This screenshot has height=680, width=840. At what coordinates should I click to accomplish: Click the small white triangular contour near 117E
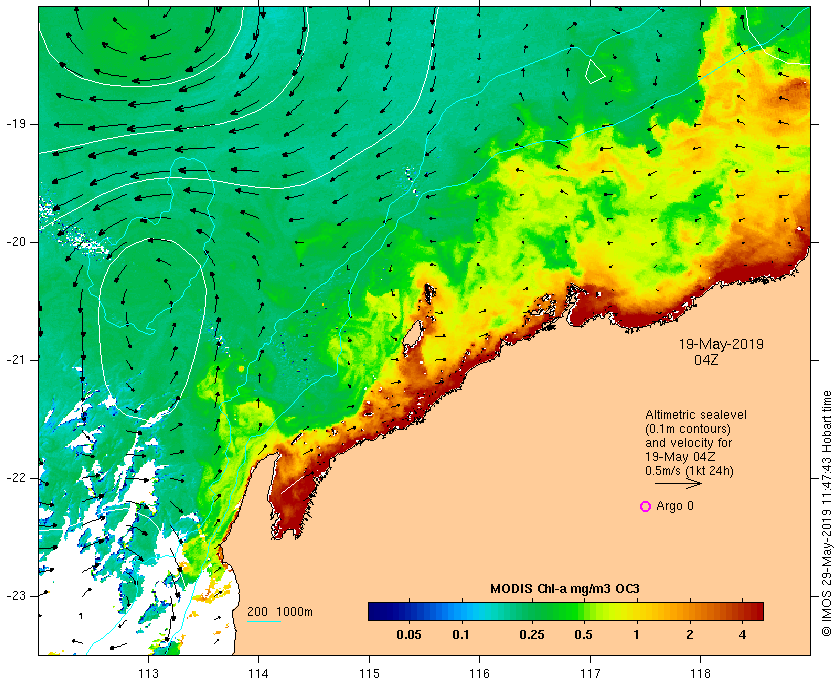click(x=594, y=72)
